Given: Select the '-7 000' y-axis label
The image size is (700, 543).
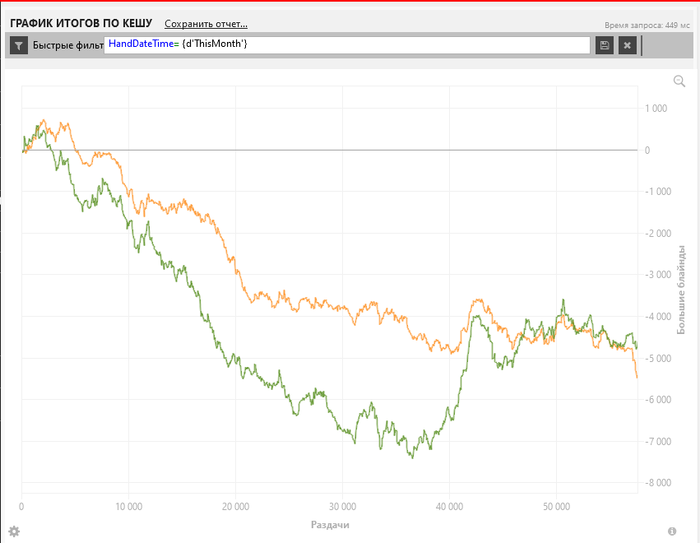Looking at the screenshot, I should [x=658, y=441].
